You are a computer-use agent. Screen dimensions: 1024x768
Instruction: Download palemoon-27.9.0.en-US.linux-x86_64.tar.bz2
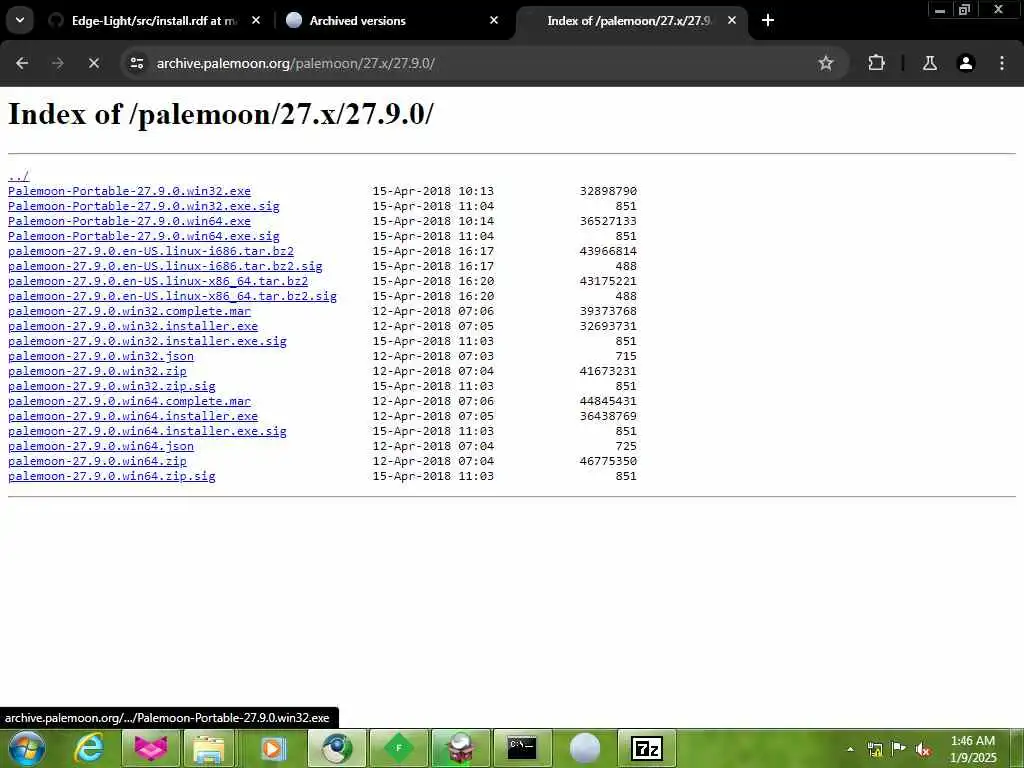pos(158,281)
